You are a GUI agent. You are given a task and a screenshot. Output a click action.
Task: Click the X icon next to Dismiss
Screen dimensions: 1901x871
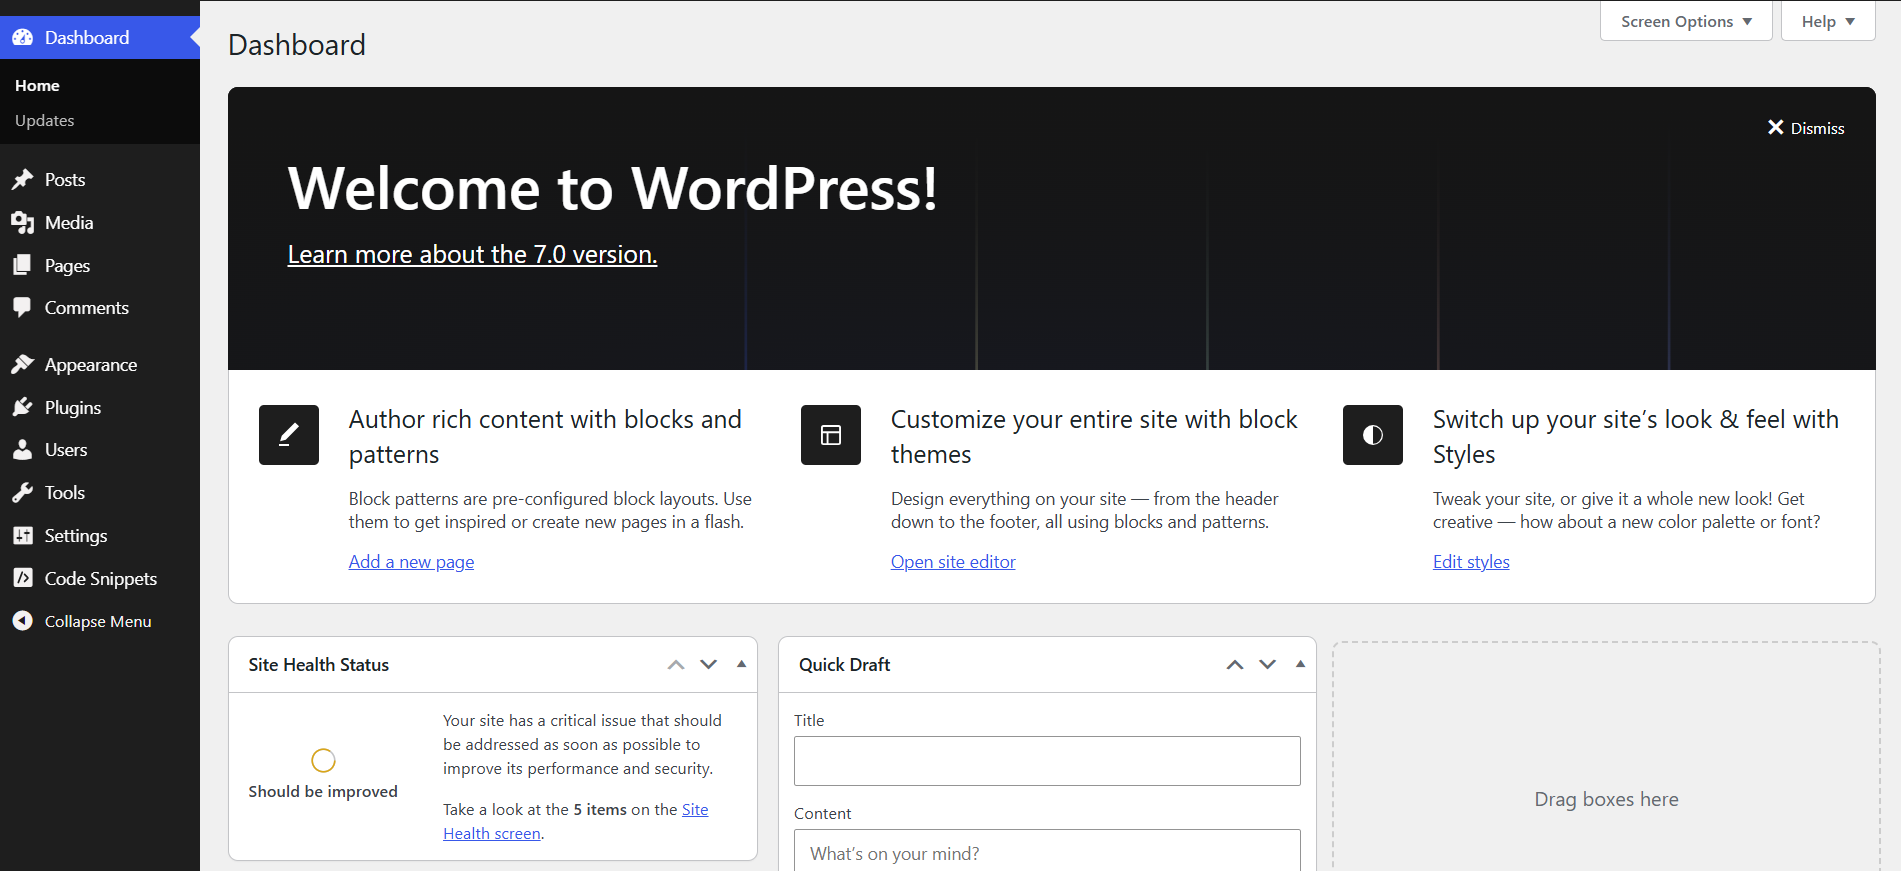pyautogui.click(x=1776, y=128)
